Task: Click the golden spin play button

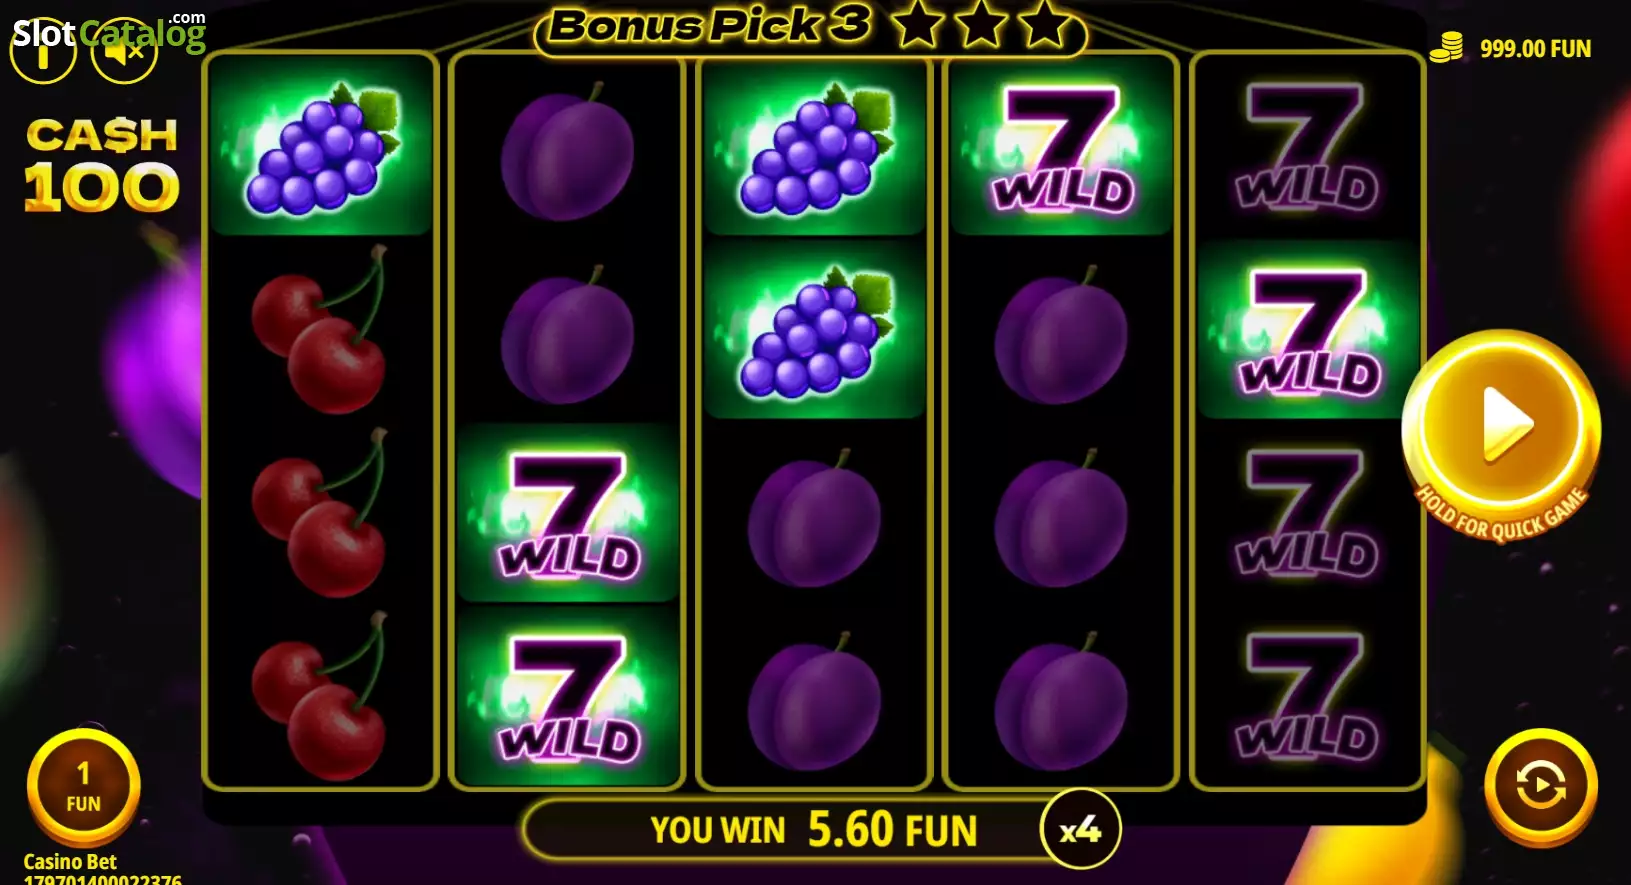Action: (x=1501, y=425)
